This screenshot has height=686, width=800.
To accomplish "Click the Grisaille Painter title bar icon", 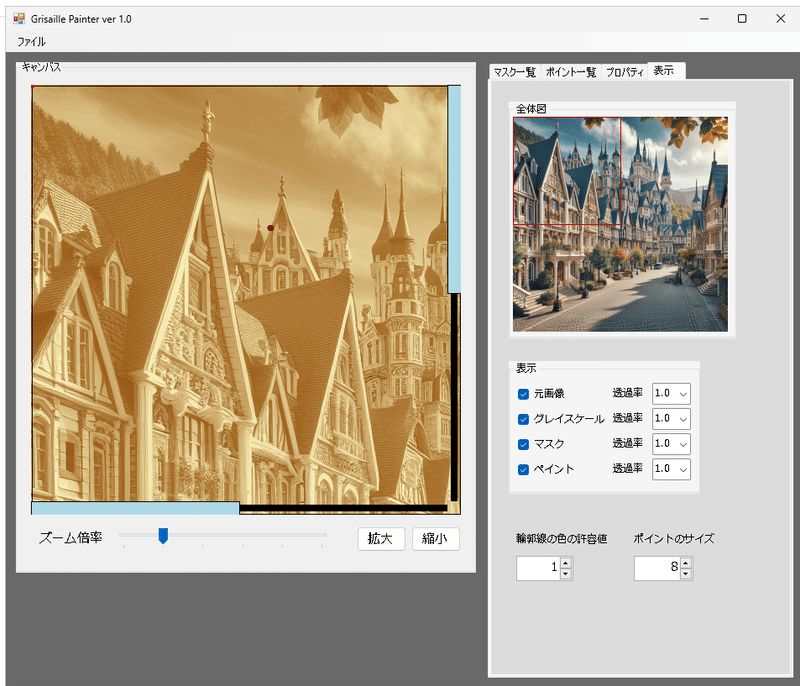I will coord(19,19).
